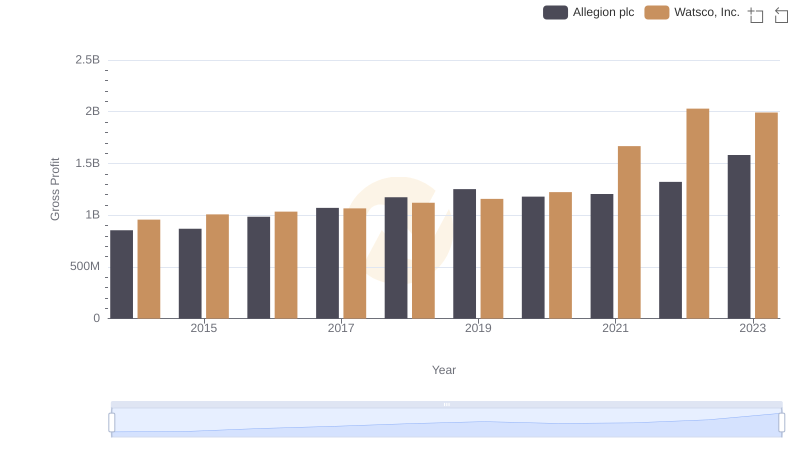This screenshot has width=800, height=461.
Task: Click the Watsco bar for 2022
Action: tap(697, 214)
